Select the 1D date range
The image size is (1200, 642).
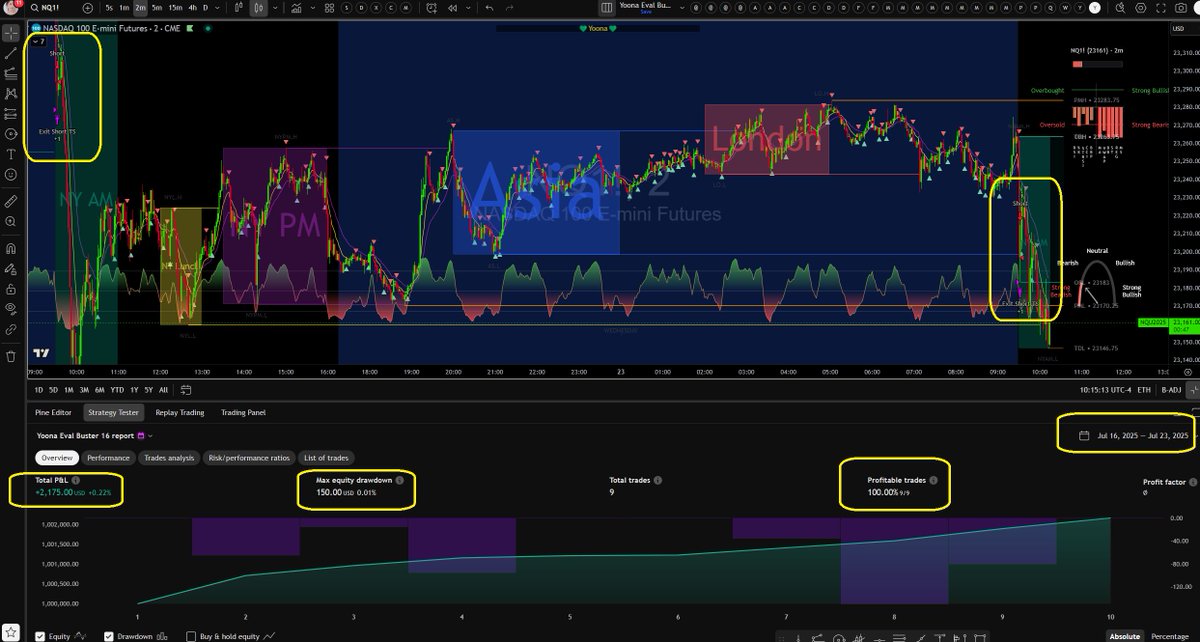[38, 390]
